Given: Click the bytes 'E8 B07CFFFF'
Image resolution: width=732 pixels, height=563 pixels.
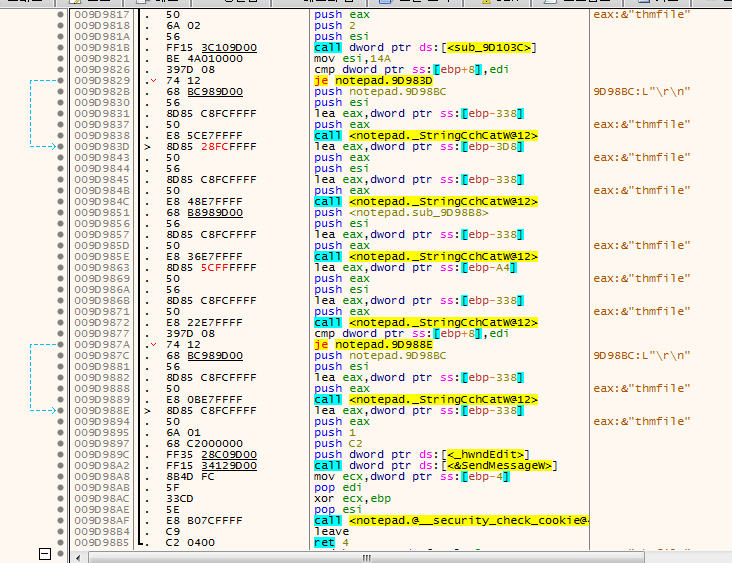Looking at the screenshot, I should click(204, 521).
